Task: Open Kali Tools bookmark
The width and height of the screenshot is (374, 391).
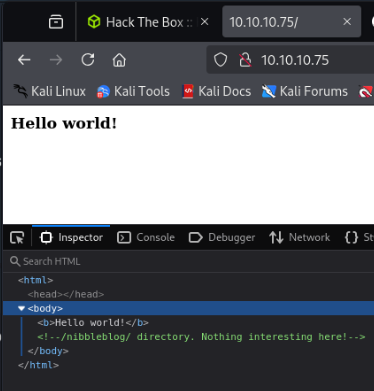Action: pyautogui.click(x=133, y=91)
